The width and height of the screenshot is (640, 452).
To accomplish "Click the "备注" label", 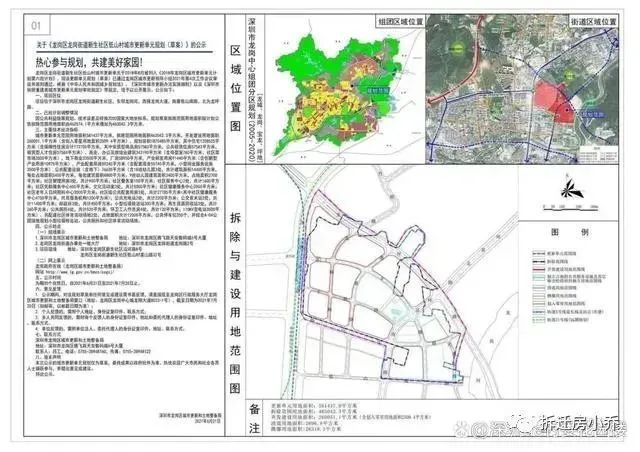I will [x=255, y=418].
